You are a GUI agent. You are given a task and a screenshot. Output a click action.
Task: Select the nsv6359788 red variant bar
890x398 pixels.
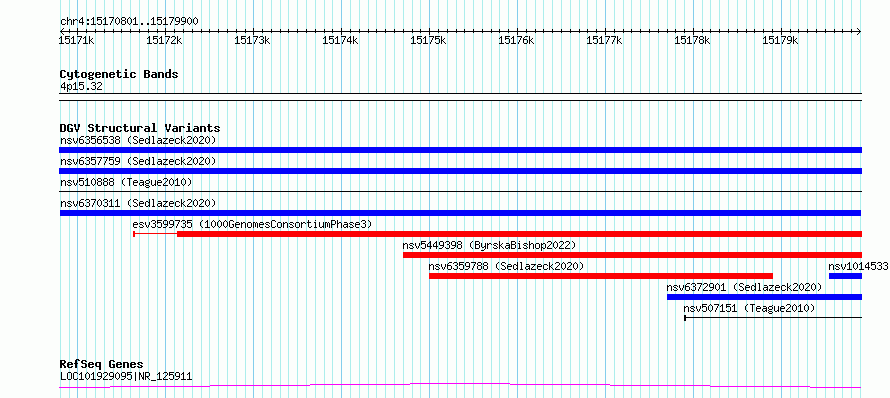pyautogui.click(x=601, y=276)
